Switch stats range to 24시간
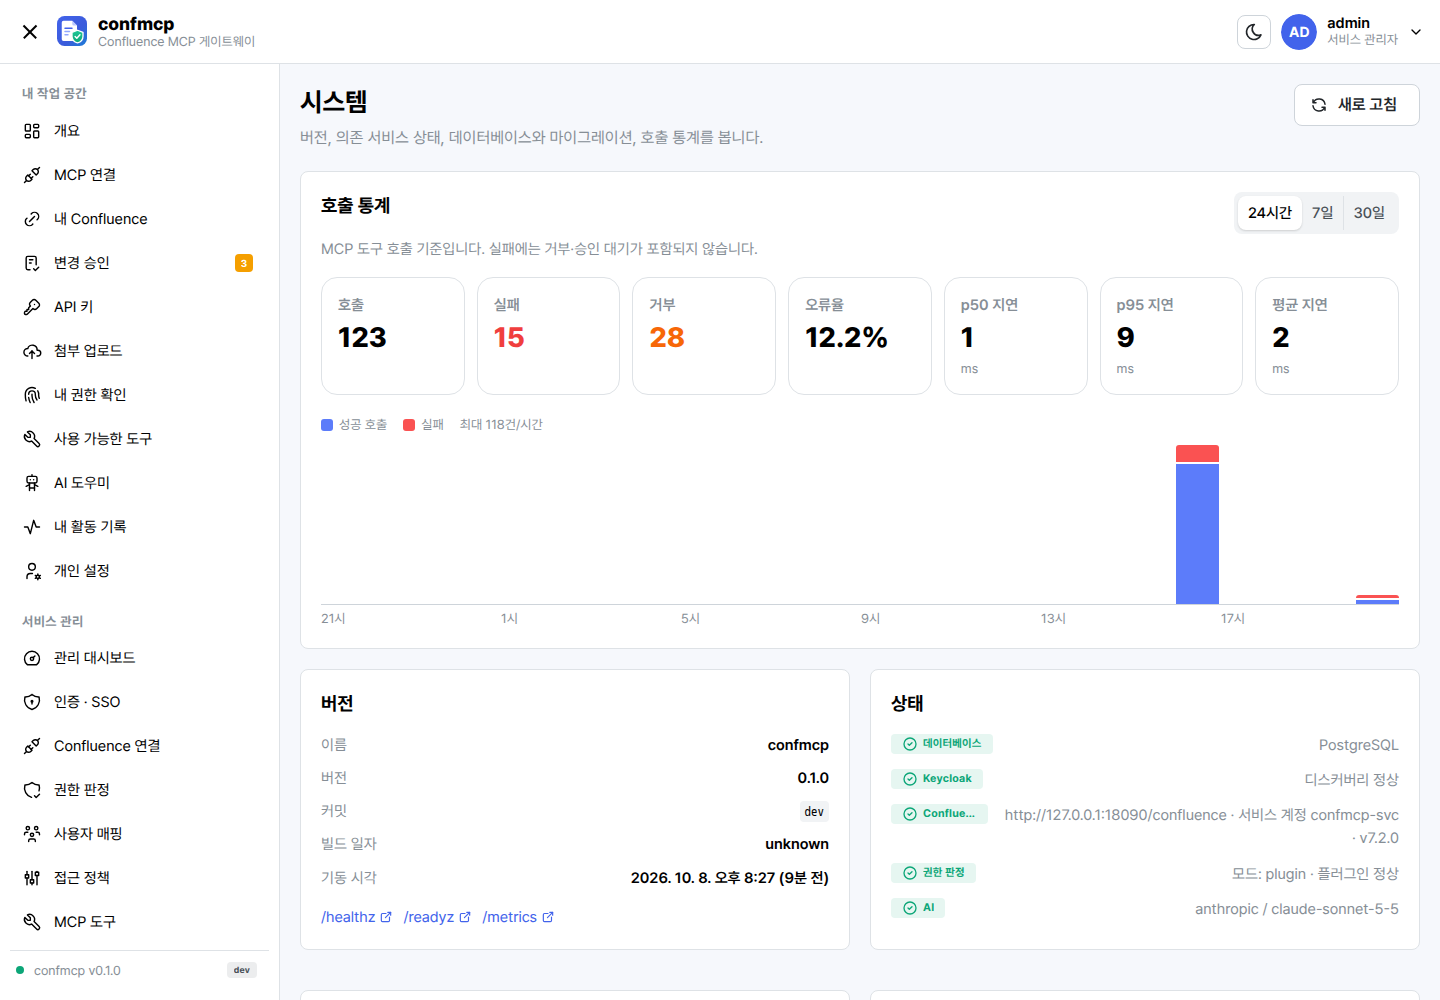The image size is (1440, 1000). coord(1270,213)
